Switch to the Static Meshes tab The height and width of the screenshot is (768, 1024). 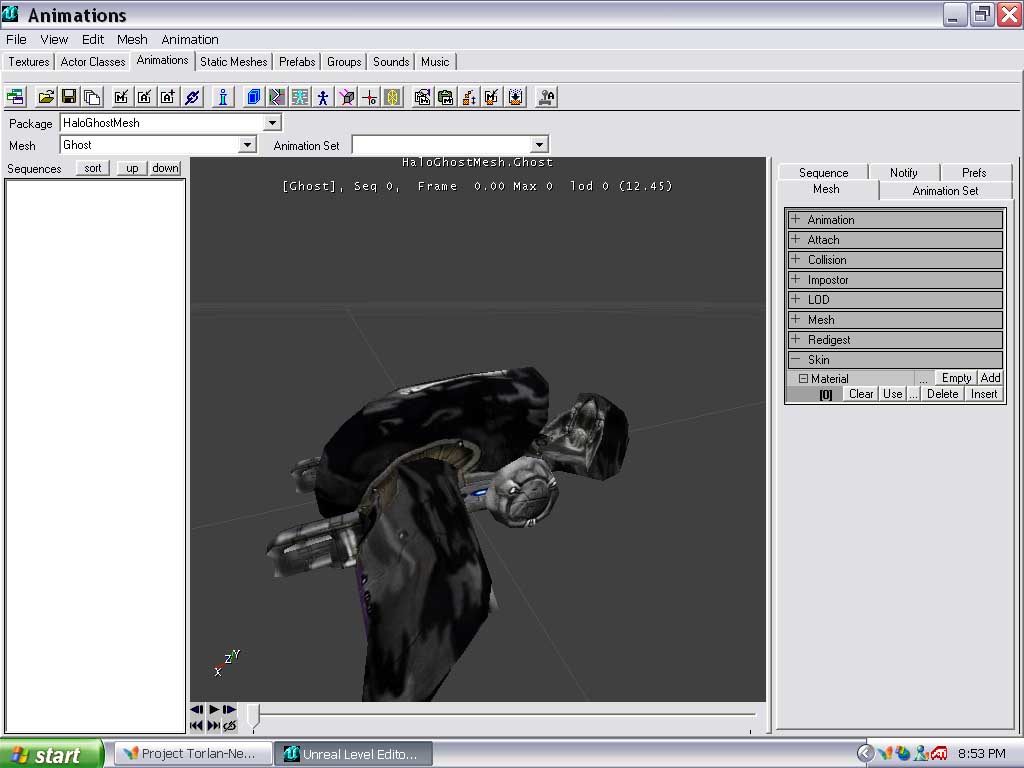(234, 62)
